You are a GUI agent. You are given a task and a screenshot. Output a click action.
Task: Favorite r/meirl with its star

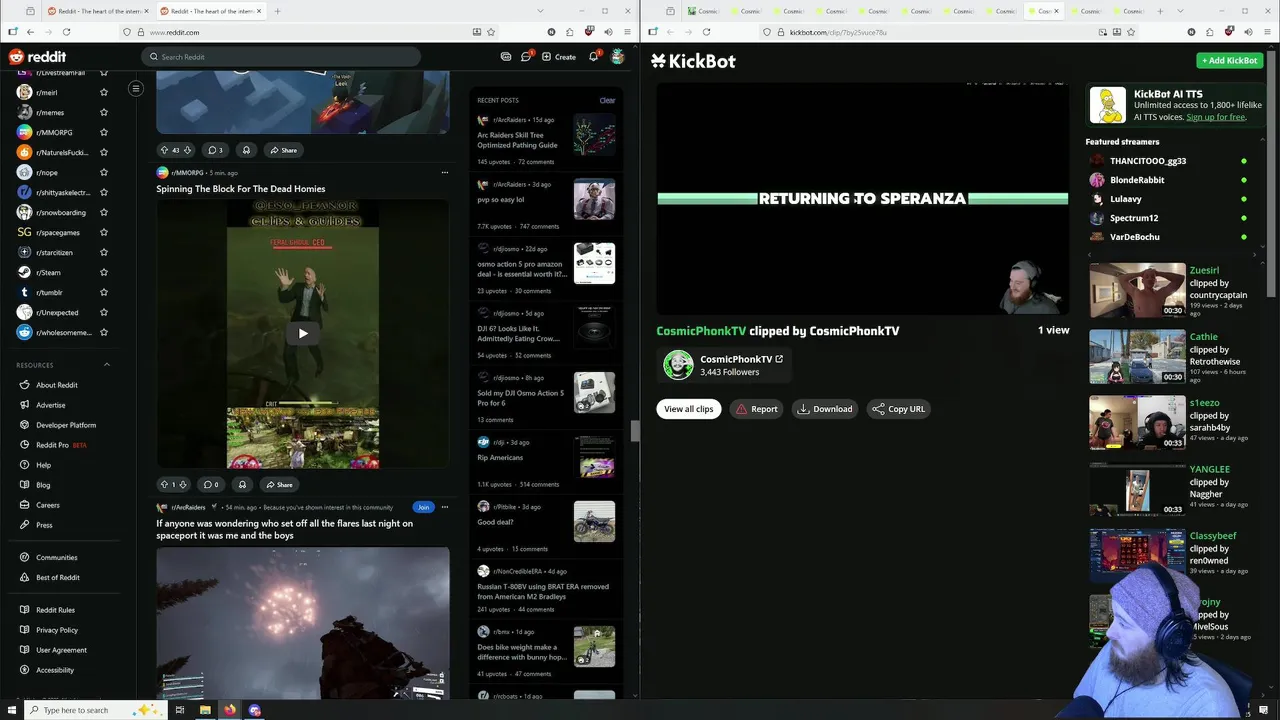104,92
